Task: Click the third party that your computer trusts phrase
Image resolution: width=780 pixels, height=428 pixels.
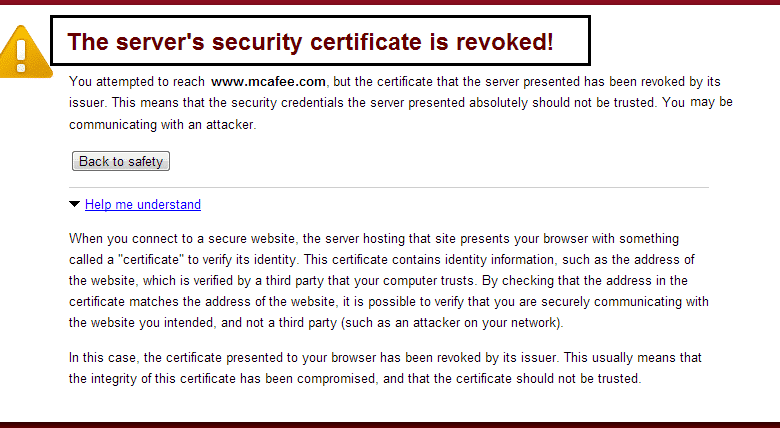Action: pos(370,281)
